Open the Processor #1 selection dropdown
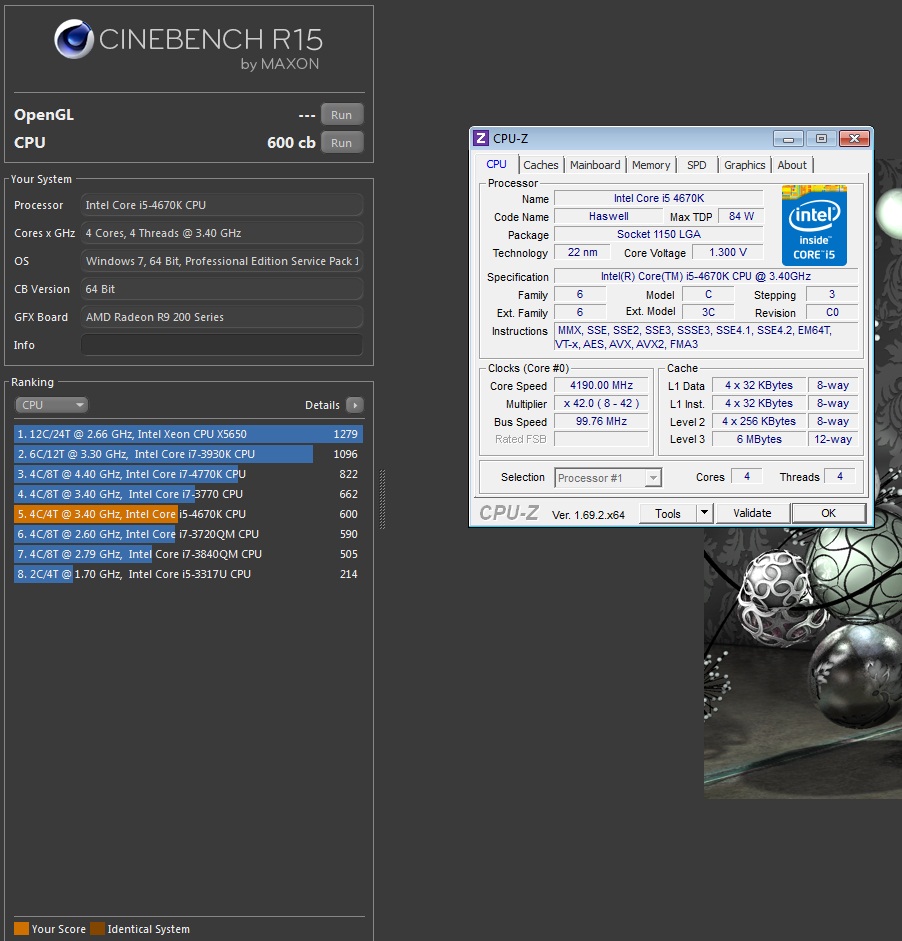Image resolution: width=902 pixels, height=941 pixels. click(x=608, y=478)
